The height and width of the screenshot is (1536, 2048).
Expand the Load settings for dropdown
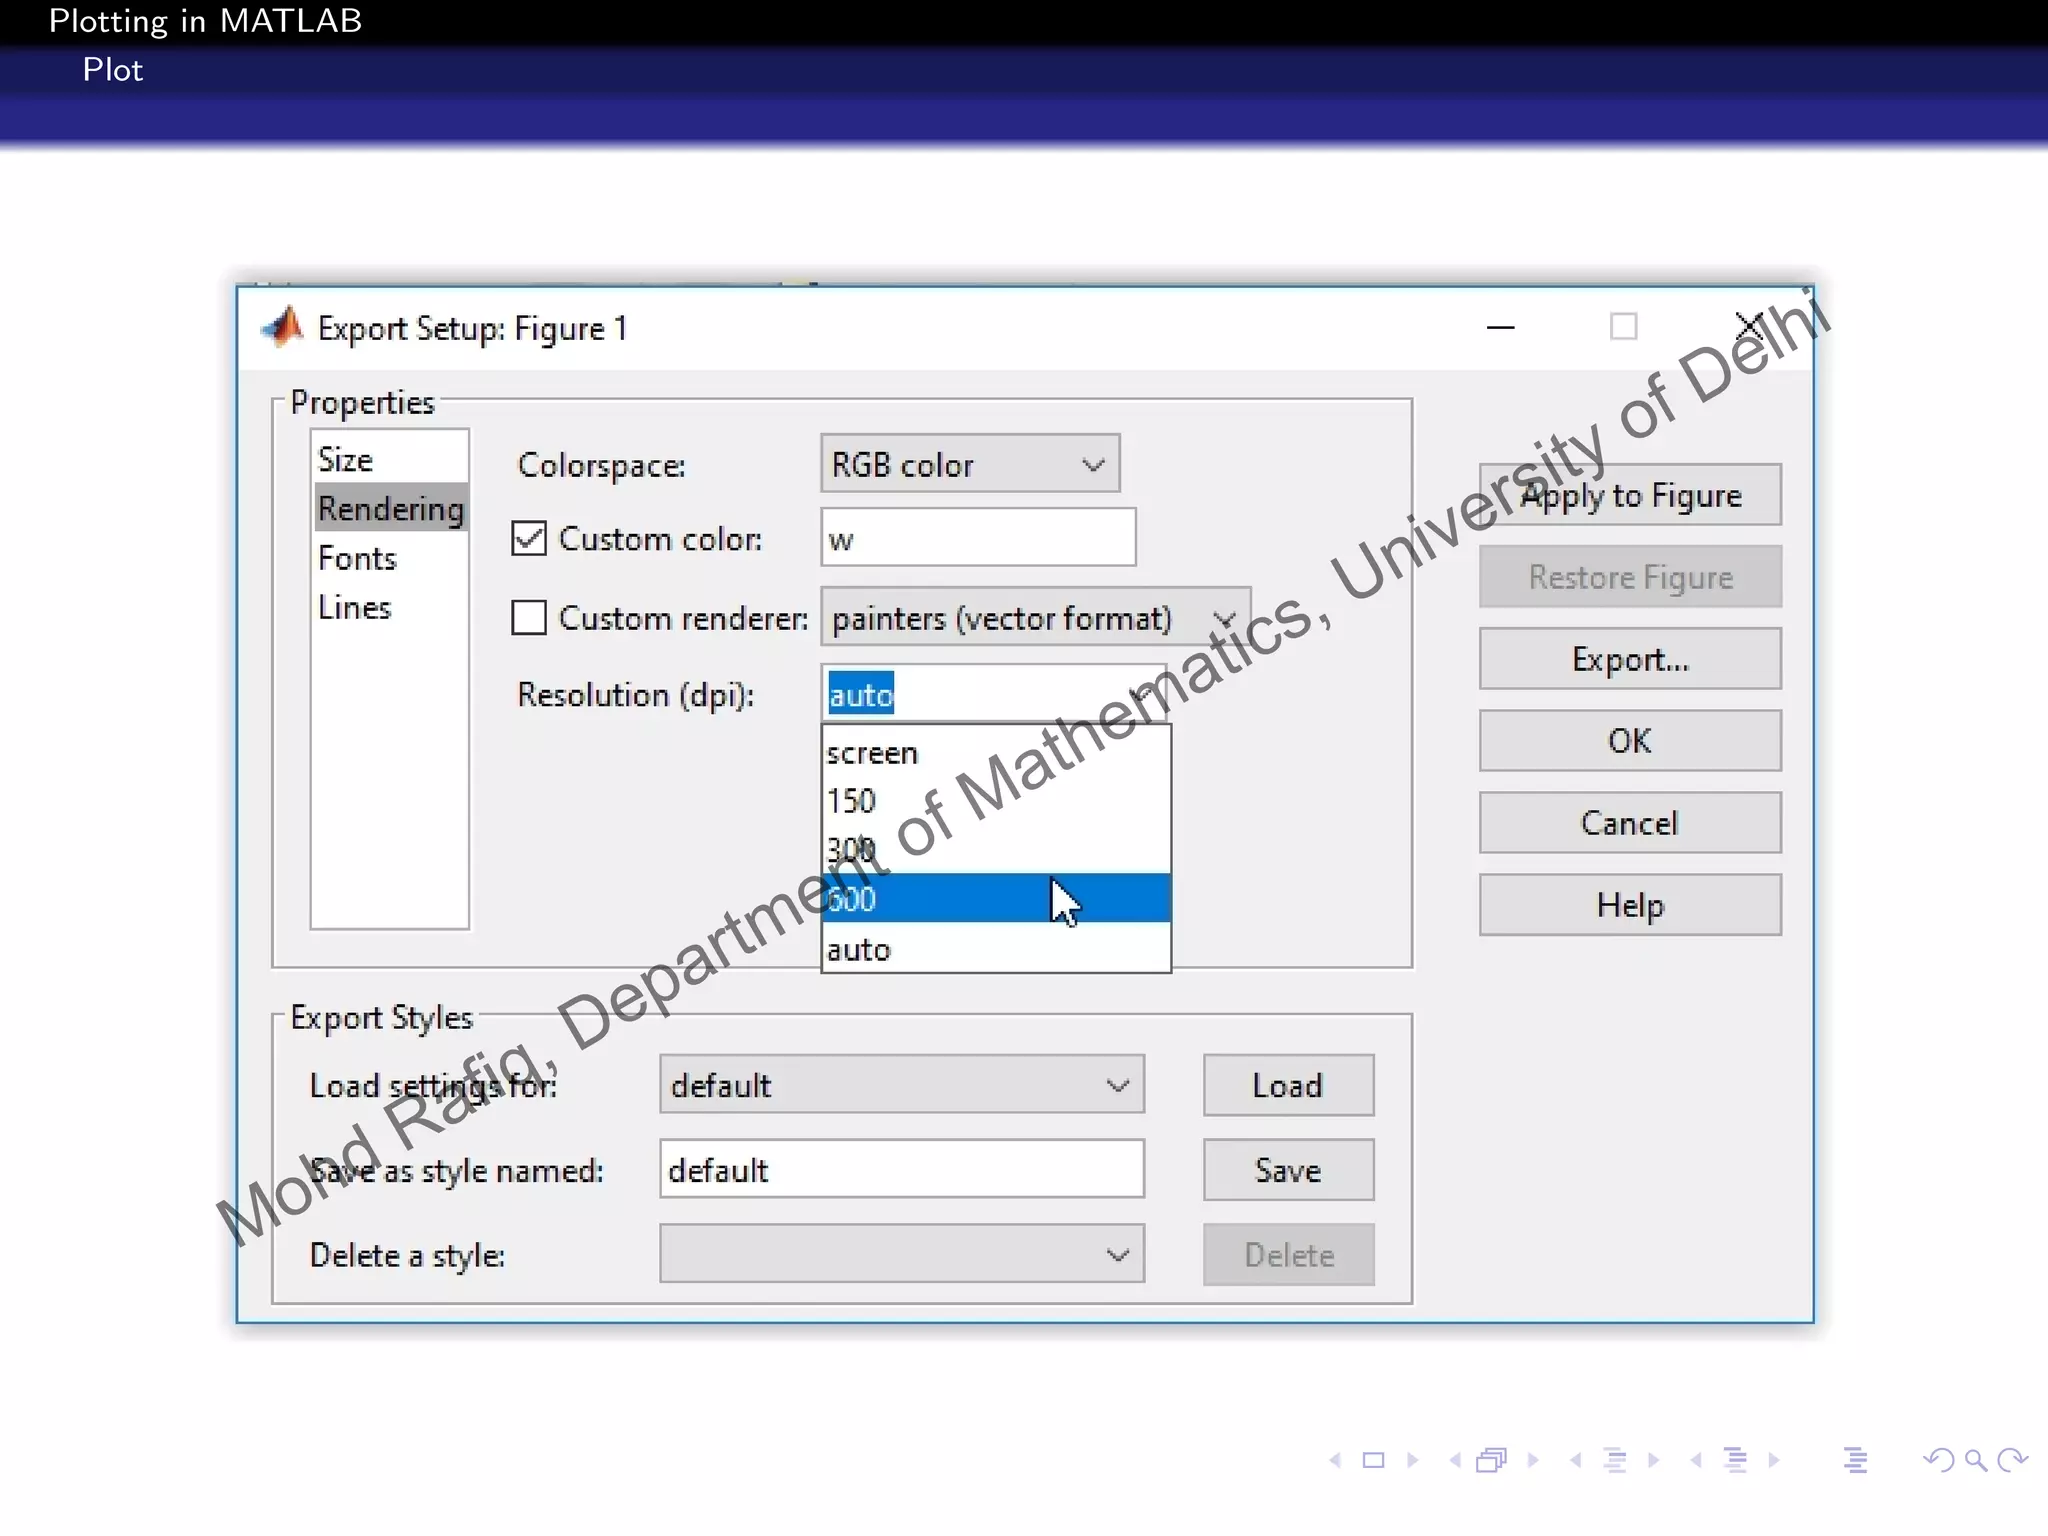[x=901, y=1085]
